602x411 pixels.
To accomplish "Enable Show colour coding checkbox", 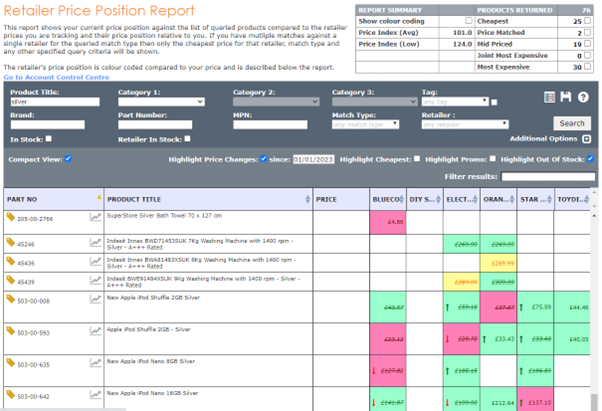I will click(x=469, y=21).
